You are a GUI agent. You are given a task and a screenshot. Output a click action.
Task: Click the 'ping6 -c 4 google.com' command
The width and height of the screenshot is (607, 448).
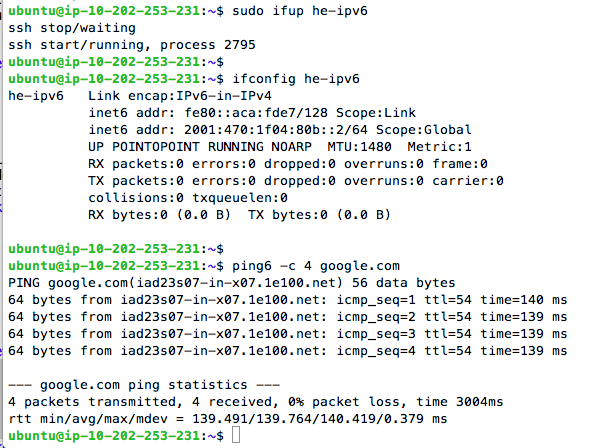(x=319, y=266)
